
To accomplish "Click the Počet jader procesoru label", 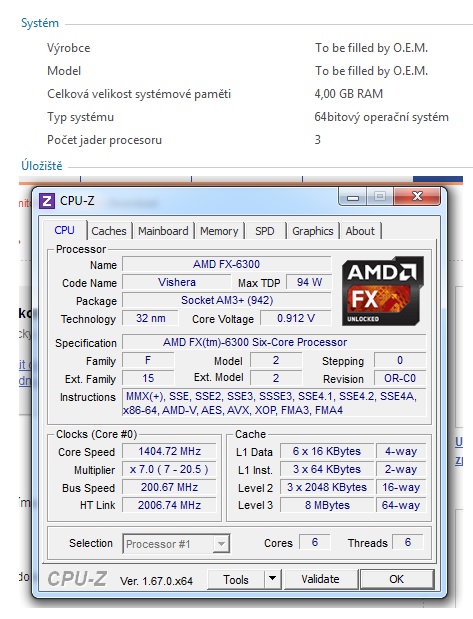I will click(104, 140).
